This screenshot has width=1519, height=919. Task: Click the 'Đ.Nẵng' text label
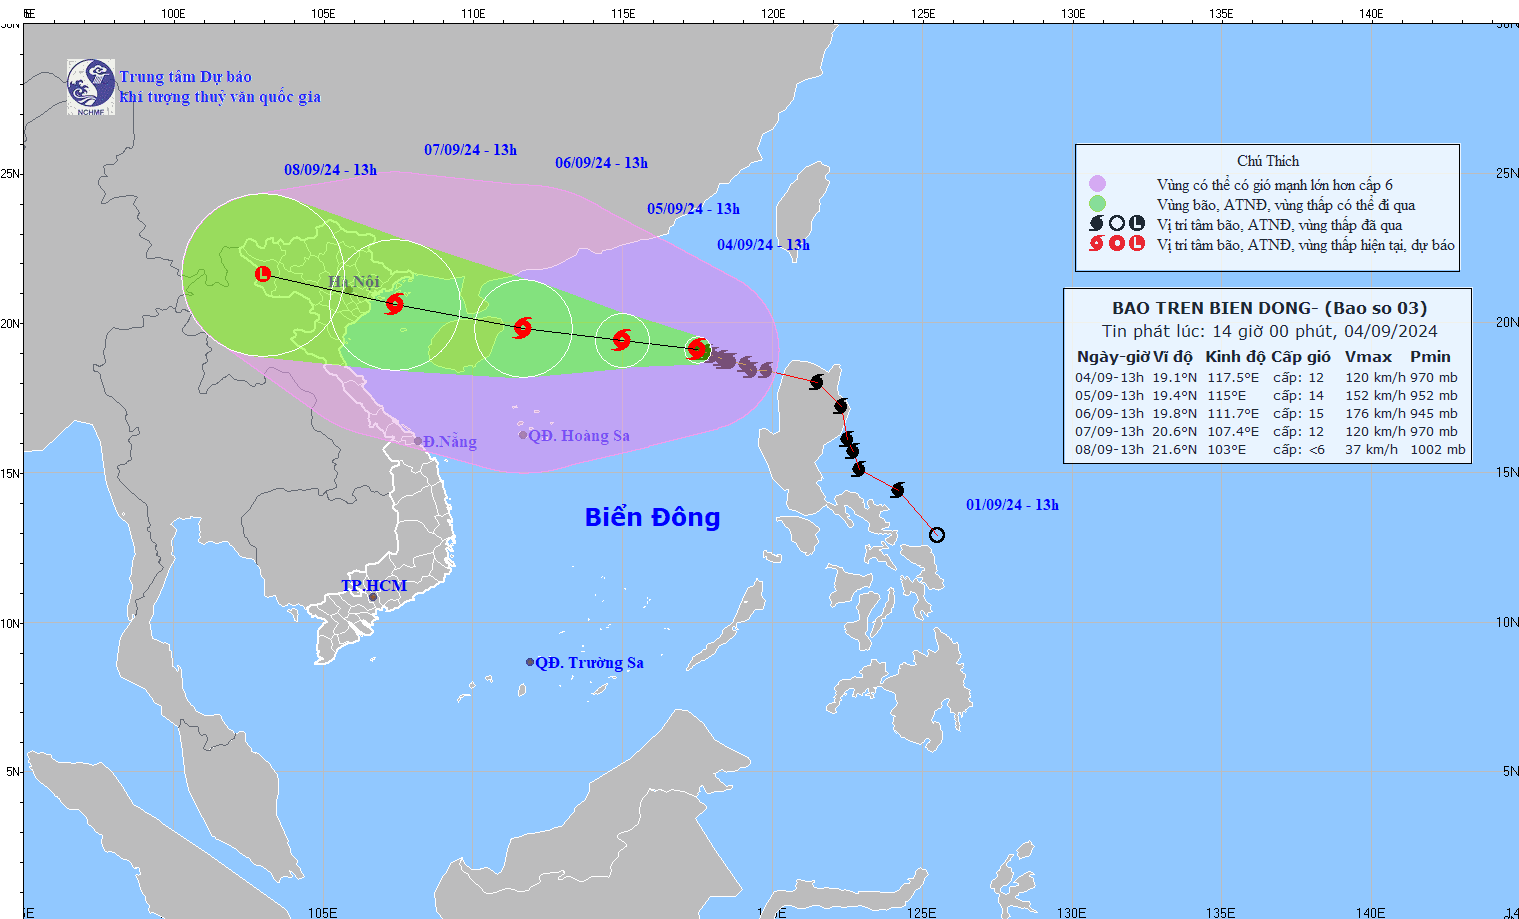tap(450, 442)
